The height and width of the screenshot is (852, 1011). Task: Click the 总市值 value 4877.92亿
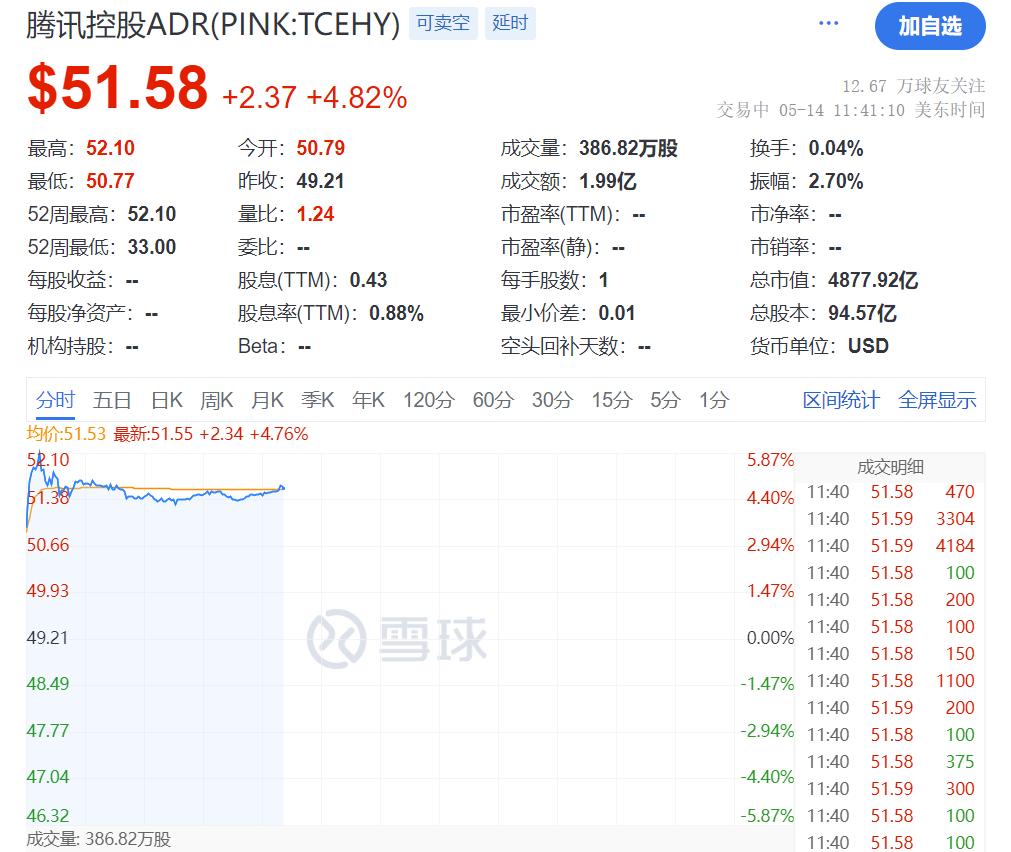[x=873, y=280]
